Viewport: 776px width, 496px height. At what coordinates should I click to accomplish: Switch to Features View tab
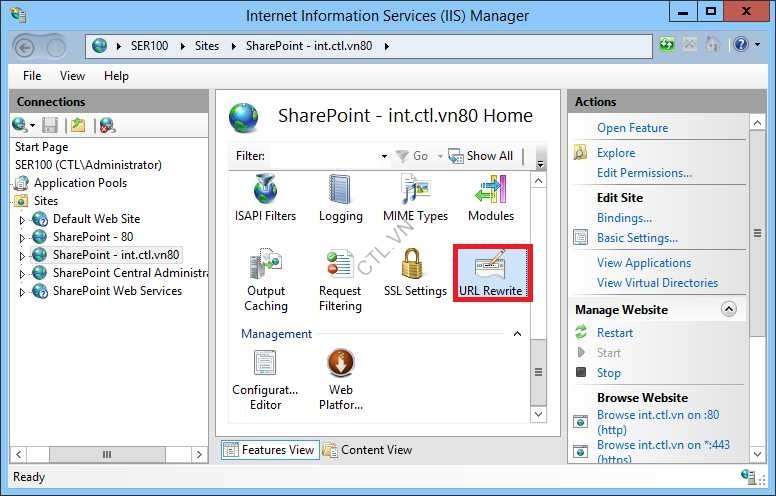click(270, 450)
